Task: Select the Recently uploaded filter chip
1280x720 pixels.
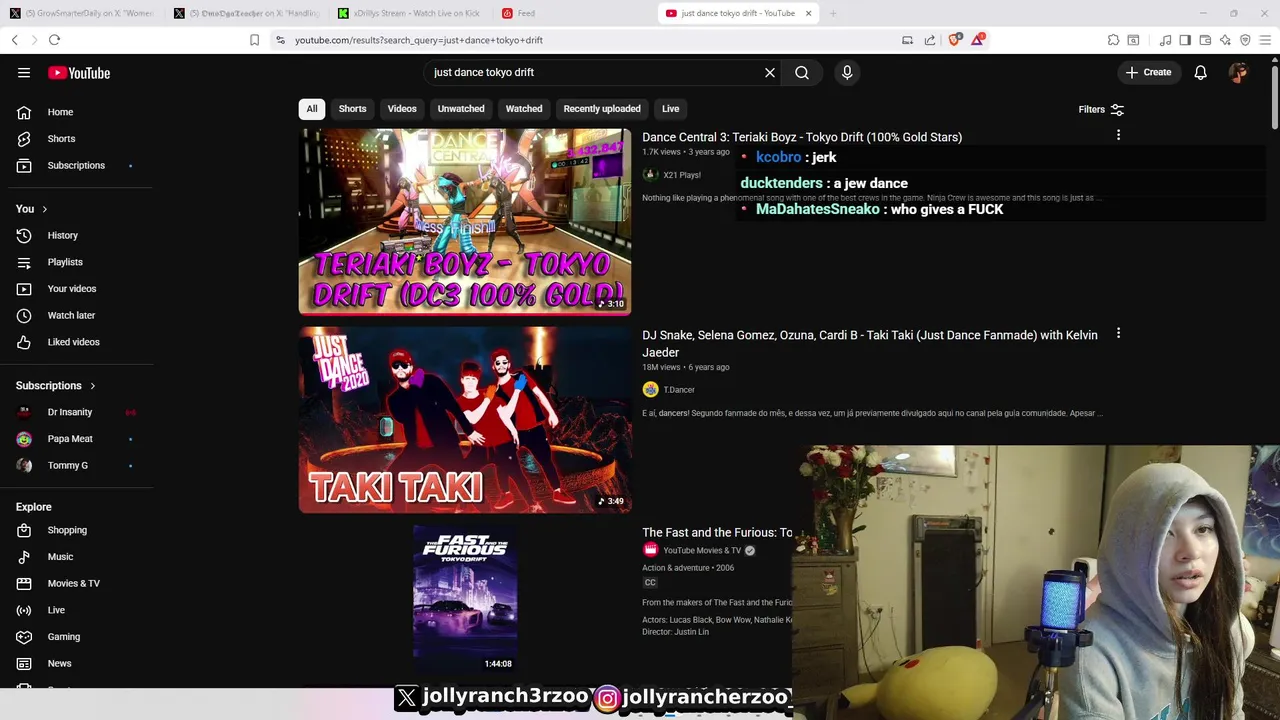Action: (602, 109)
